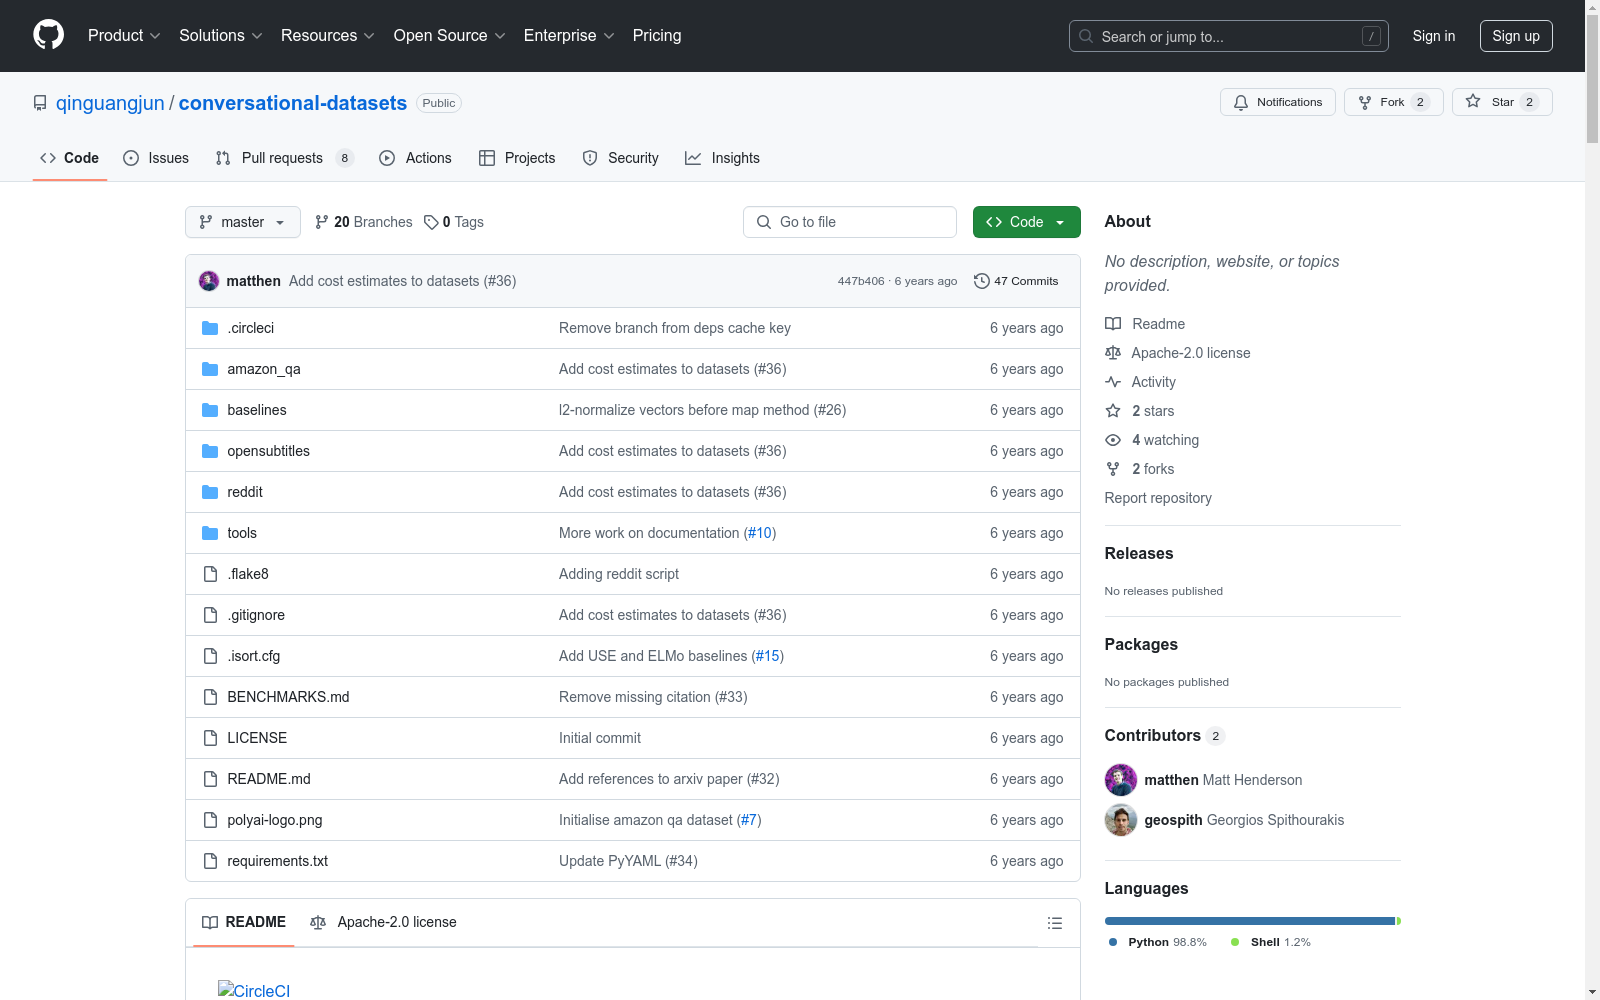
Task: Click the commit history clock icon
Action: pos(982,281)
